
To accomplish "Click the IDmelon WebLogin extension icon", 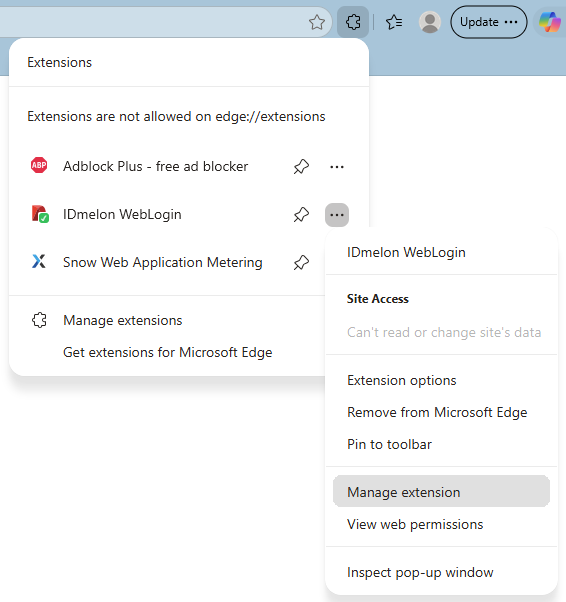I will [x=40, y=214].
